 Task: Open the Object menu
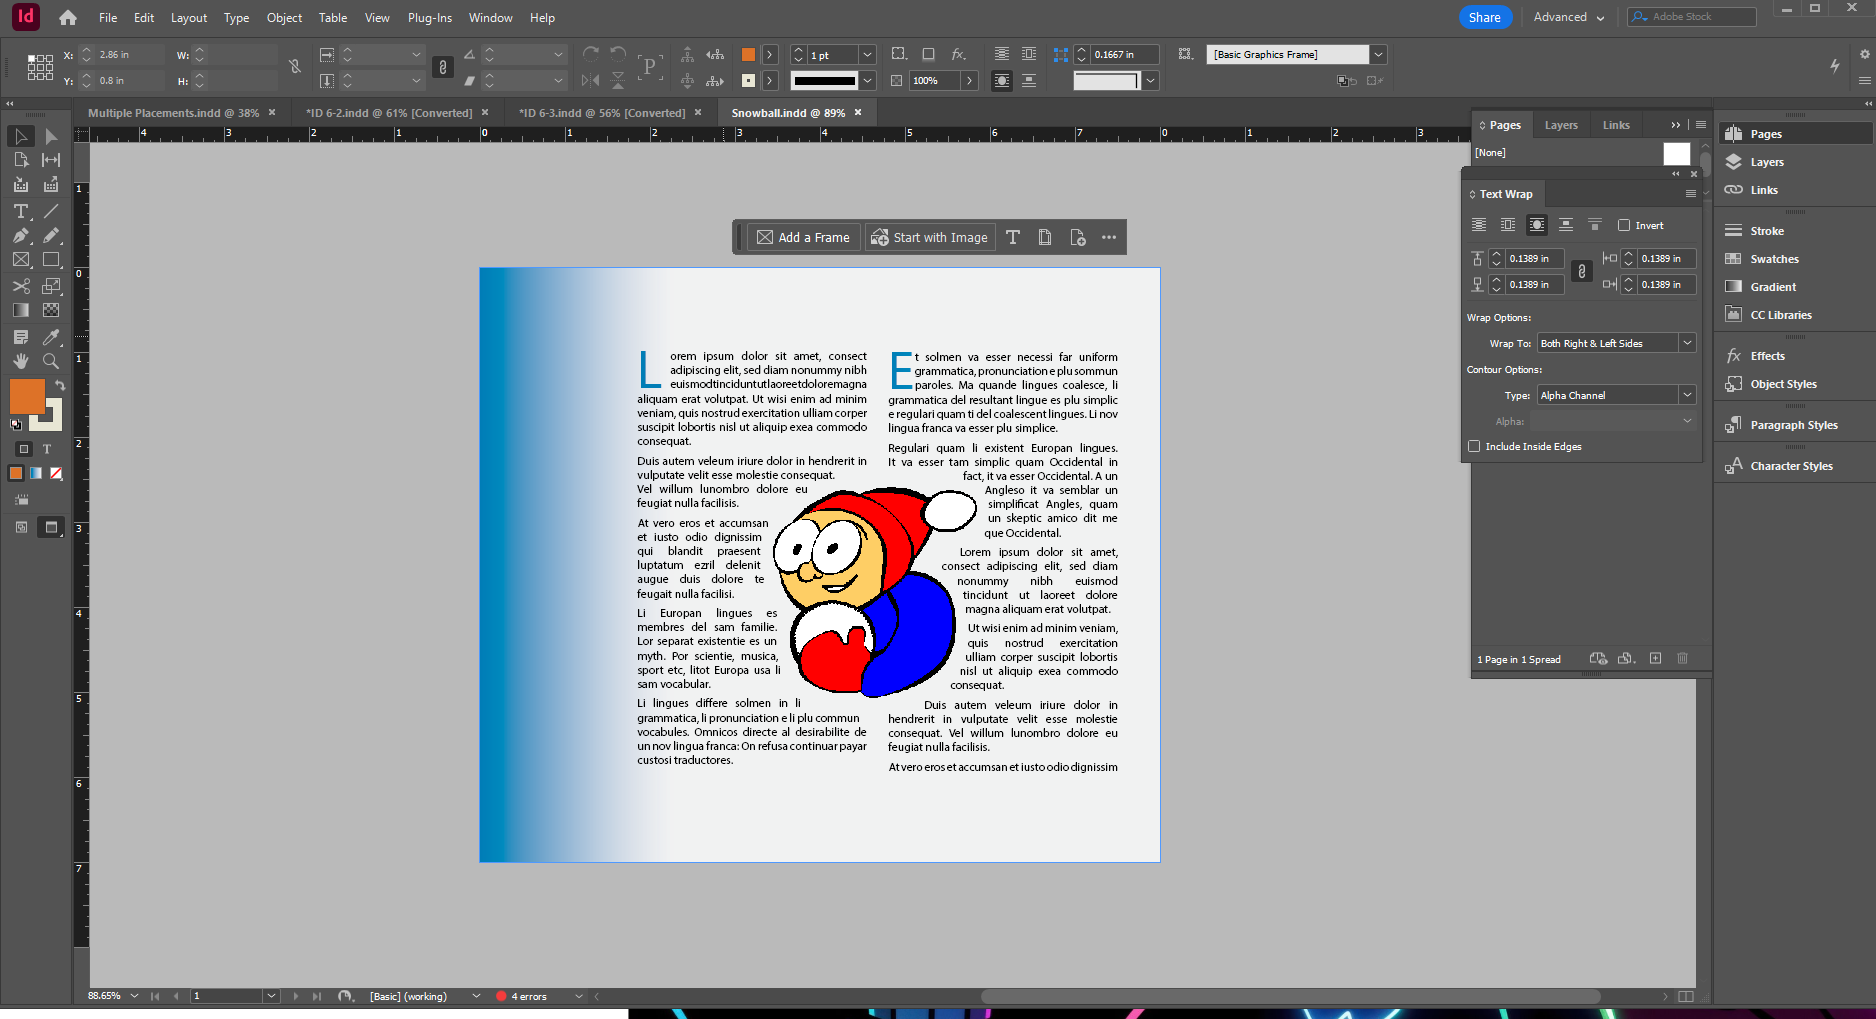284,18
